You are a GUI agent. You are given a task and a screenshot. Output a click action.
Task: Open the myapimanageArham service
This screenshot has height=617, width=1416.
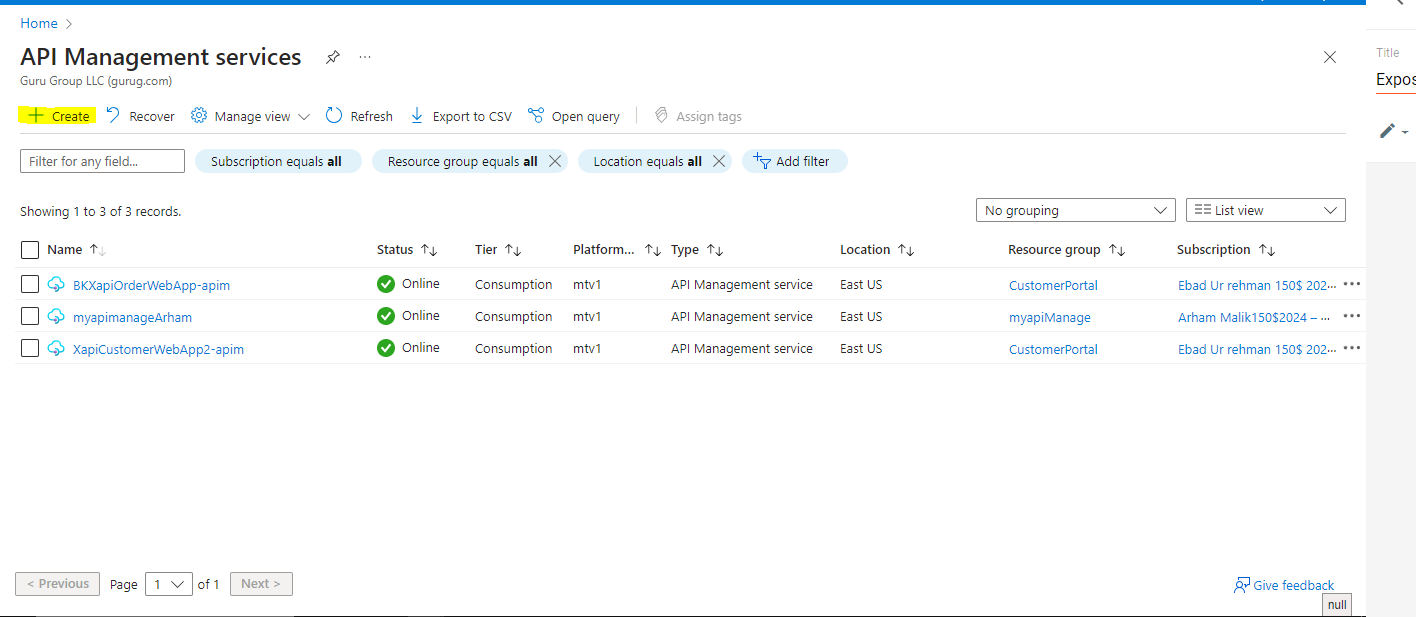tap(132, 317)
